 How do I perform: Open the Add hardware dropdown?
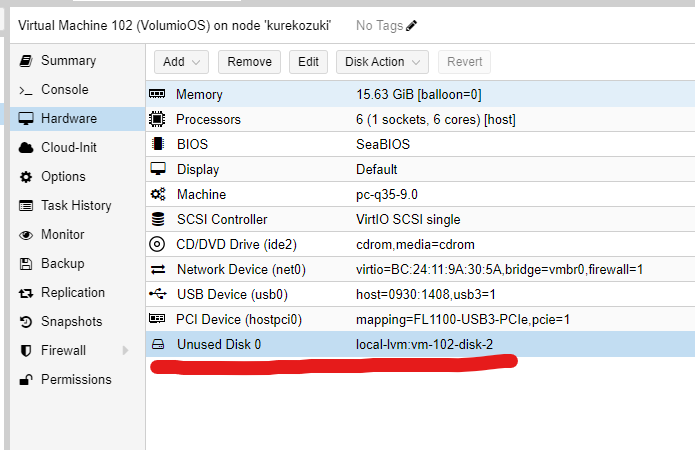pyautogui.click(x=181, y=62)
